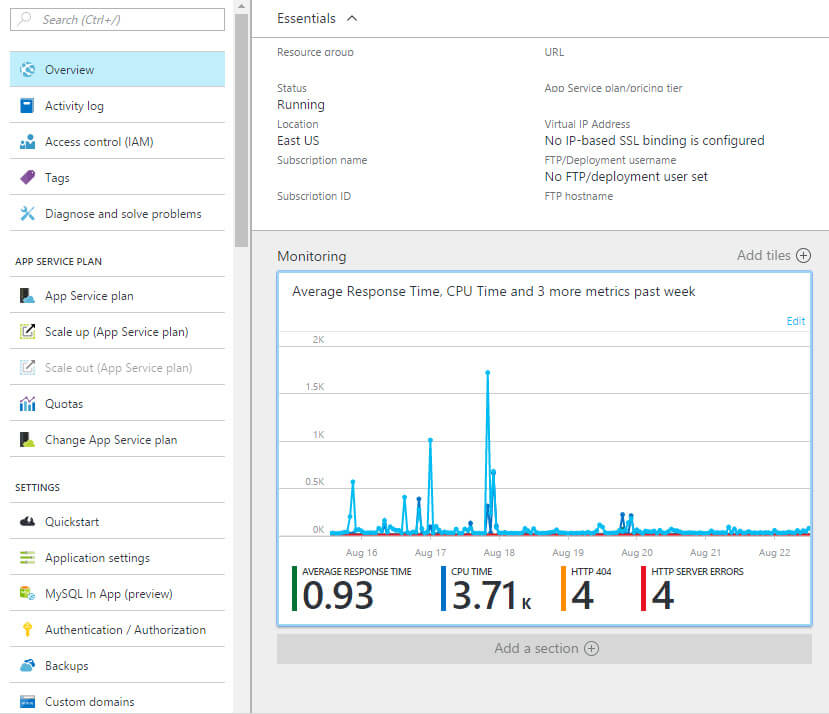Open Application settings menu item

[97, 558]
